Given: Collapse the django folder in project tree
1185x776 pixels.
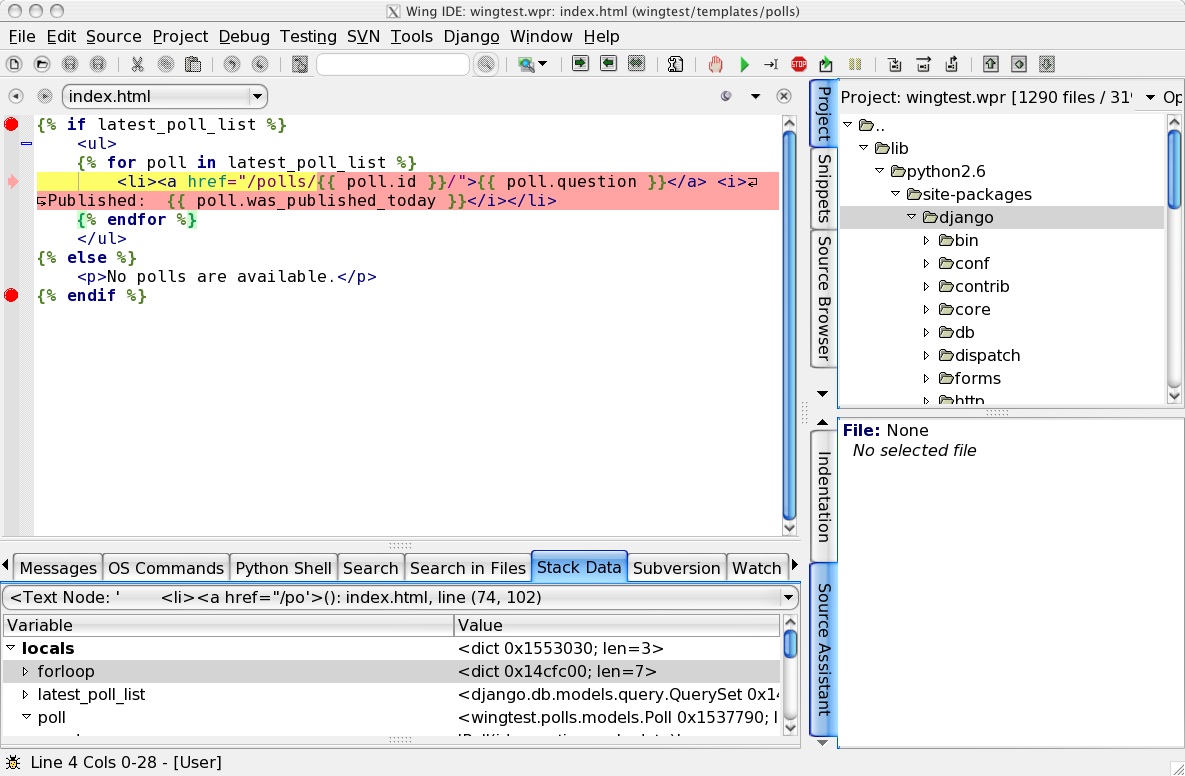Looking at the screenshot, I should pyautogui.click(x=911, y=218).
